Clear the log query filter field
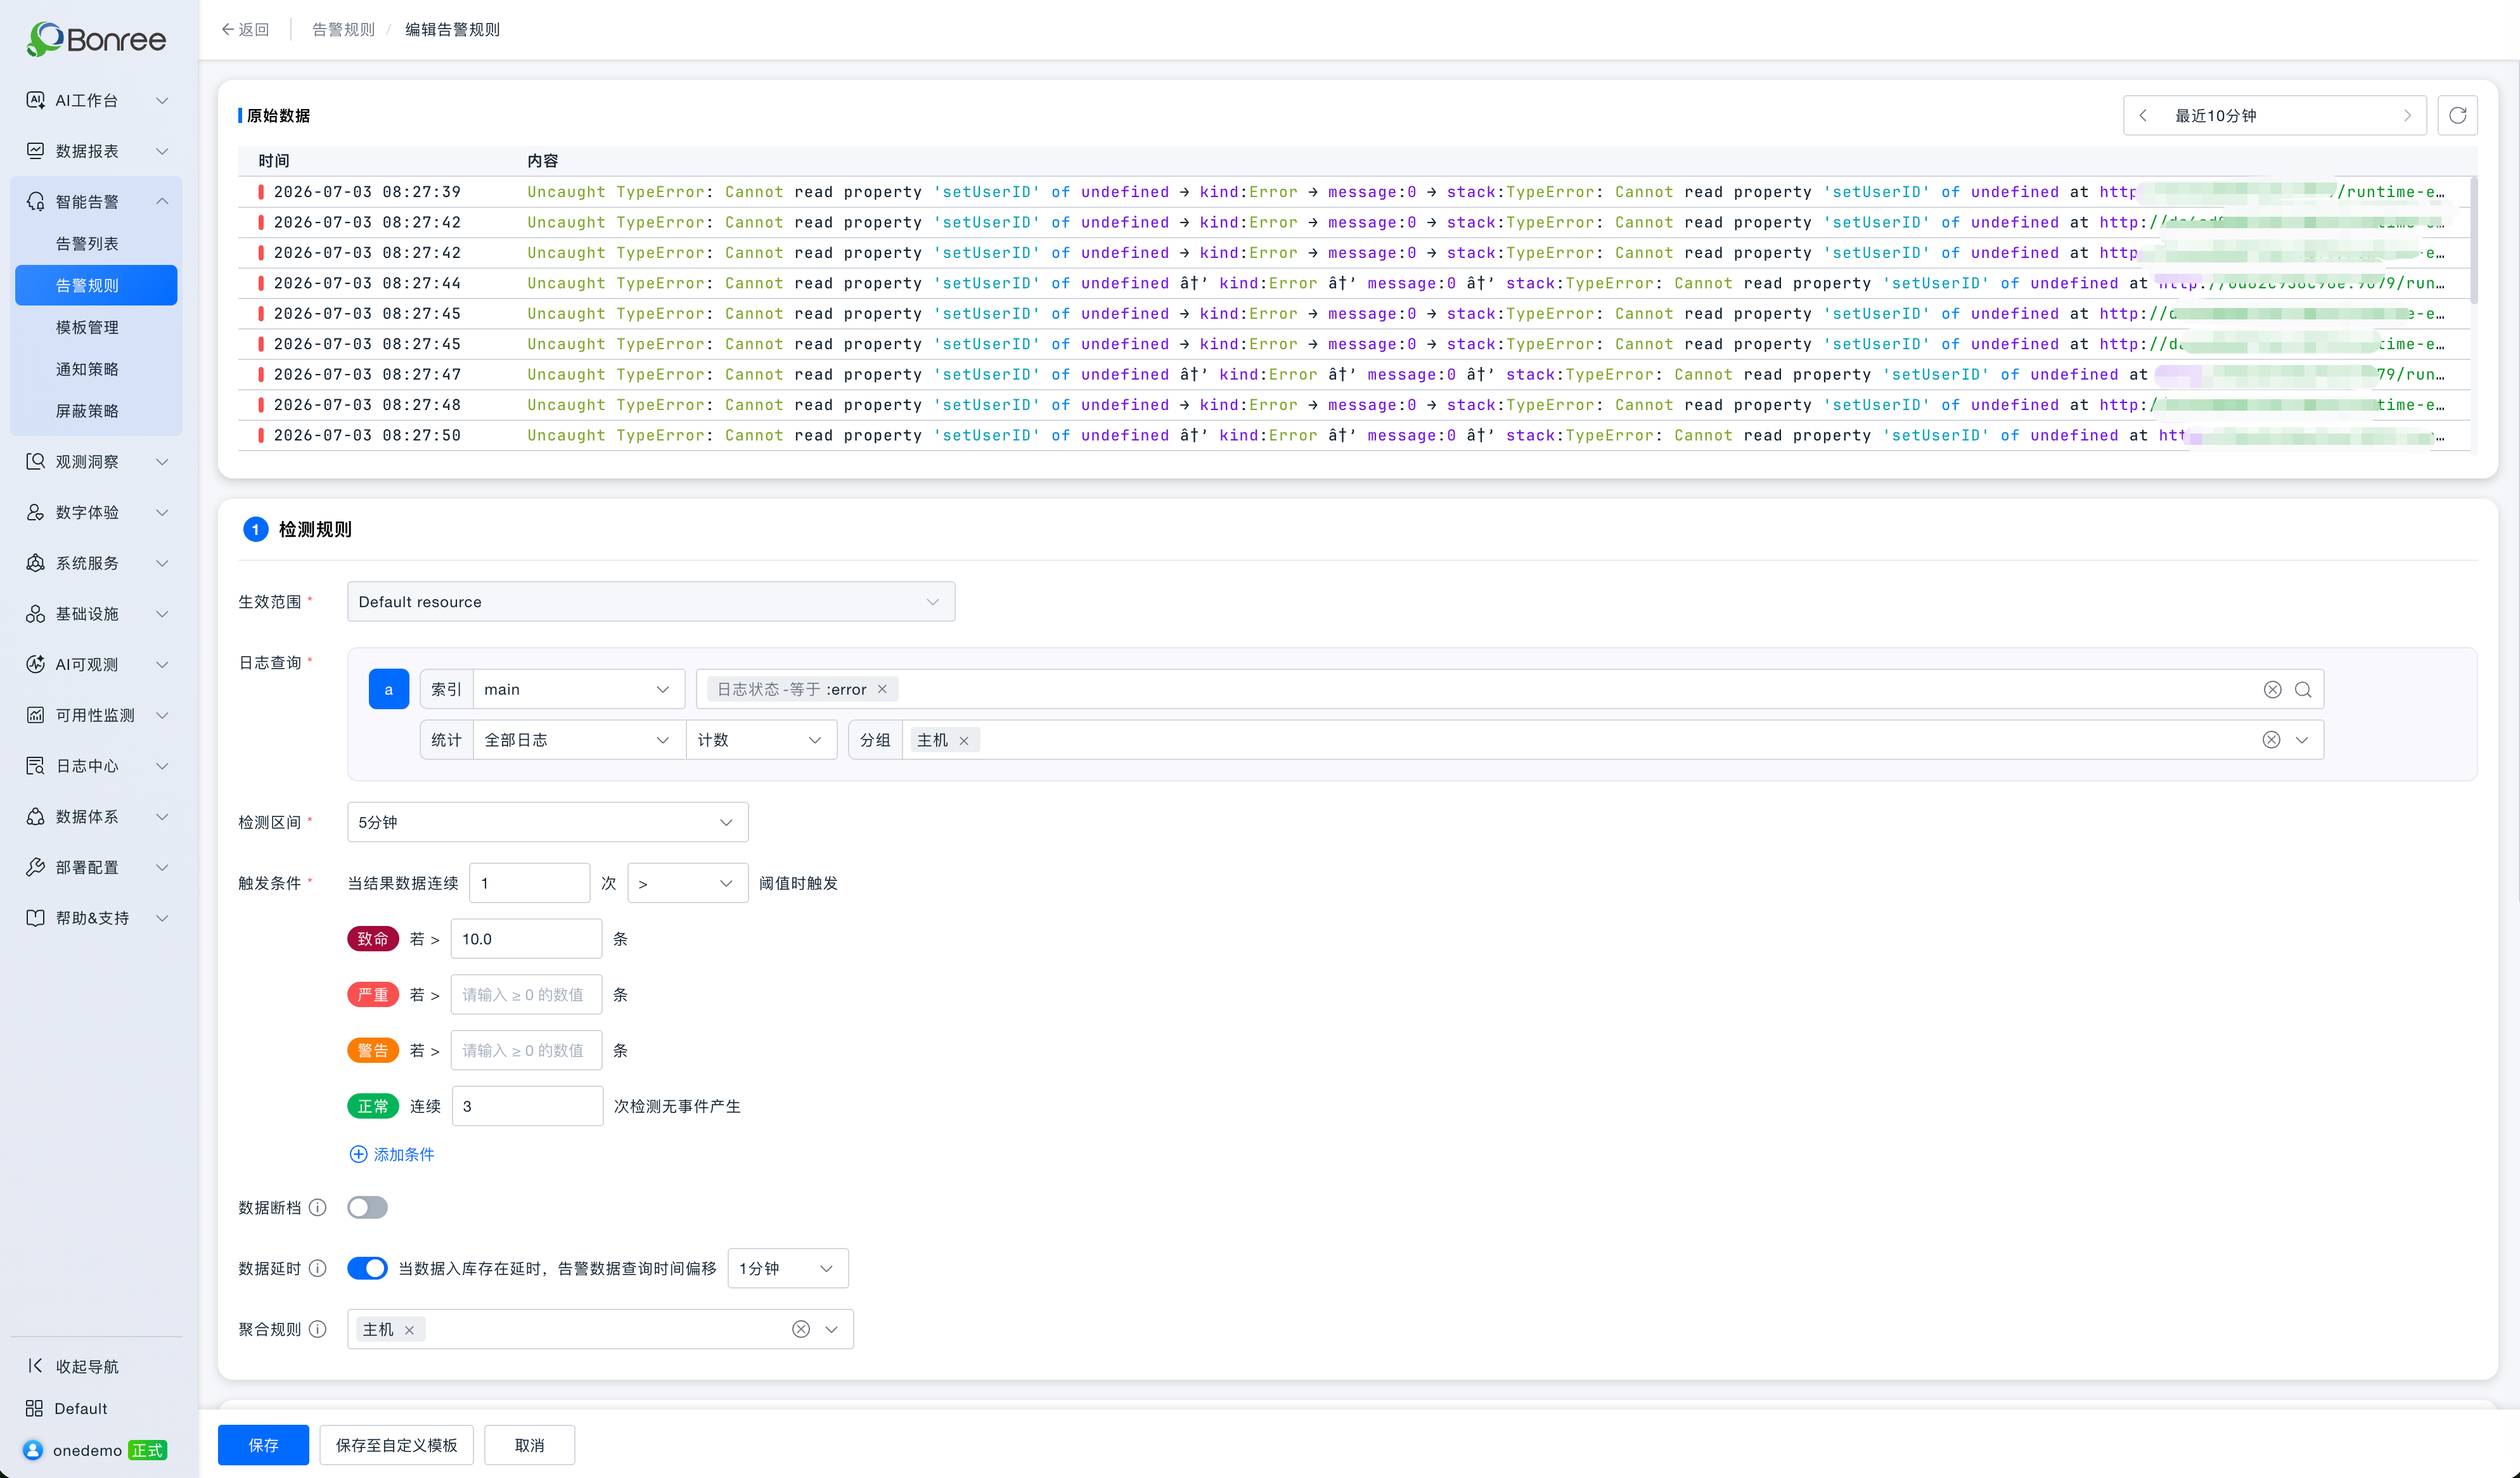Viewport: 2520px width, 1478px height. coord(2272,689)
